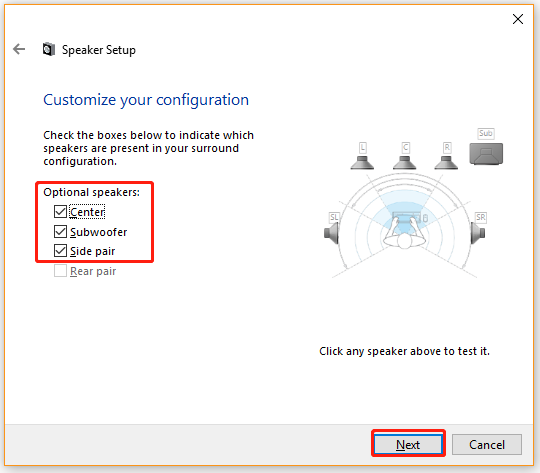
Task: Test the right front speaker icon
Action: tap(446, 162)
